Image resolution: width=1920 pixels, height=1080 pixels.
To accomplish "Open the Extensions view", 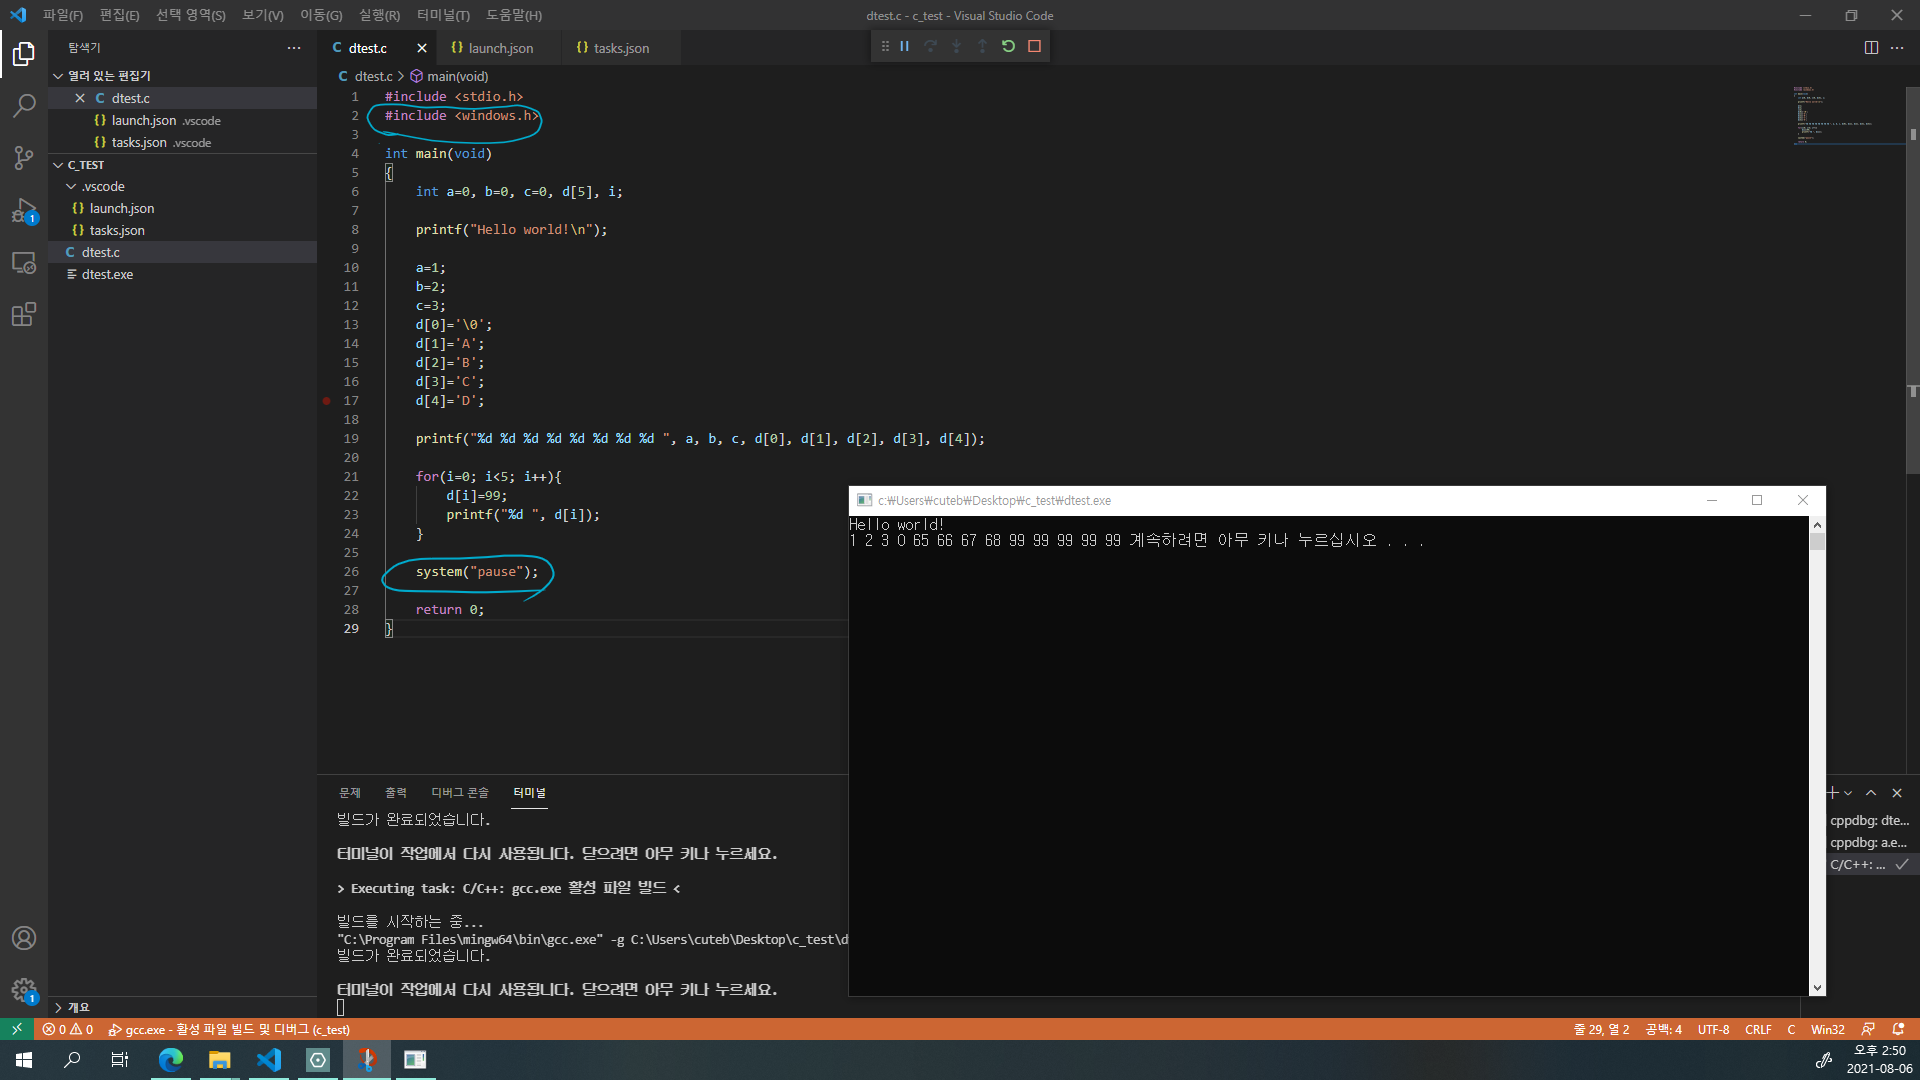I will [x=24, y=314].
